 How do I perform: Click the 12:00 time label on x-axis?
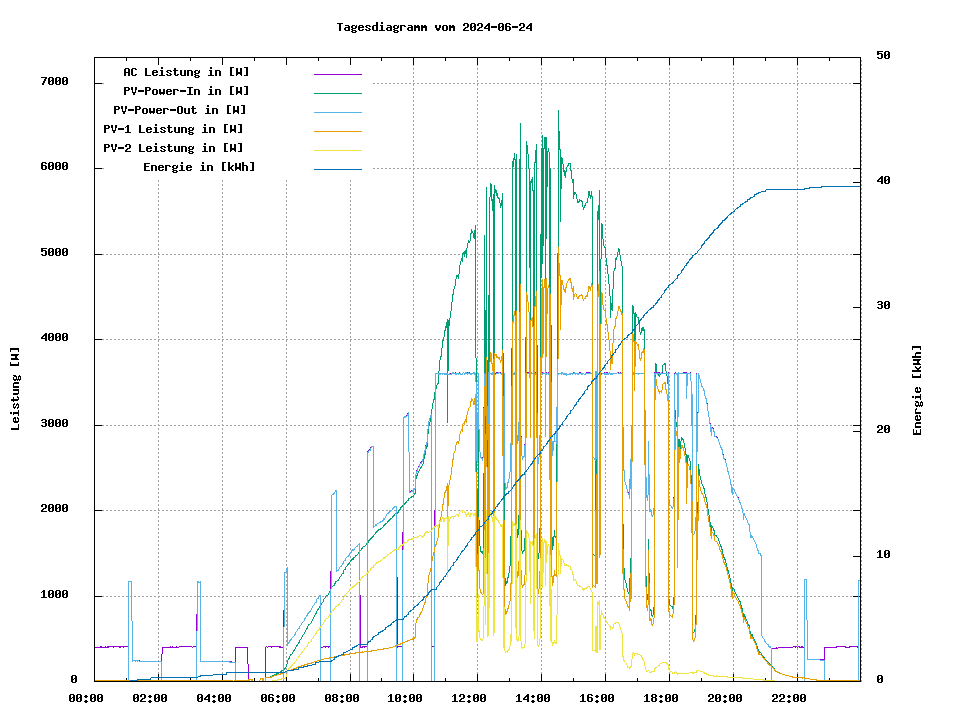point(470,698)
